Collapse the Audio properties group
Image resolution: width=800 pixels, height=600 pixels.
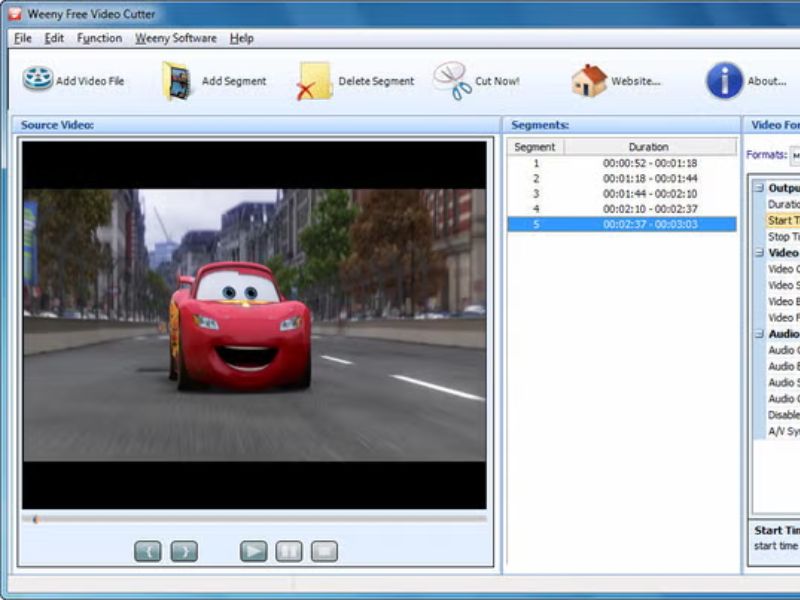759,334
